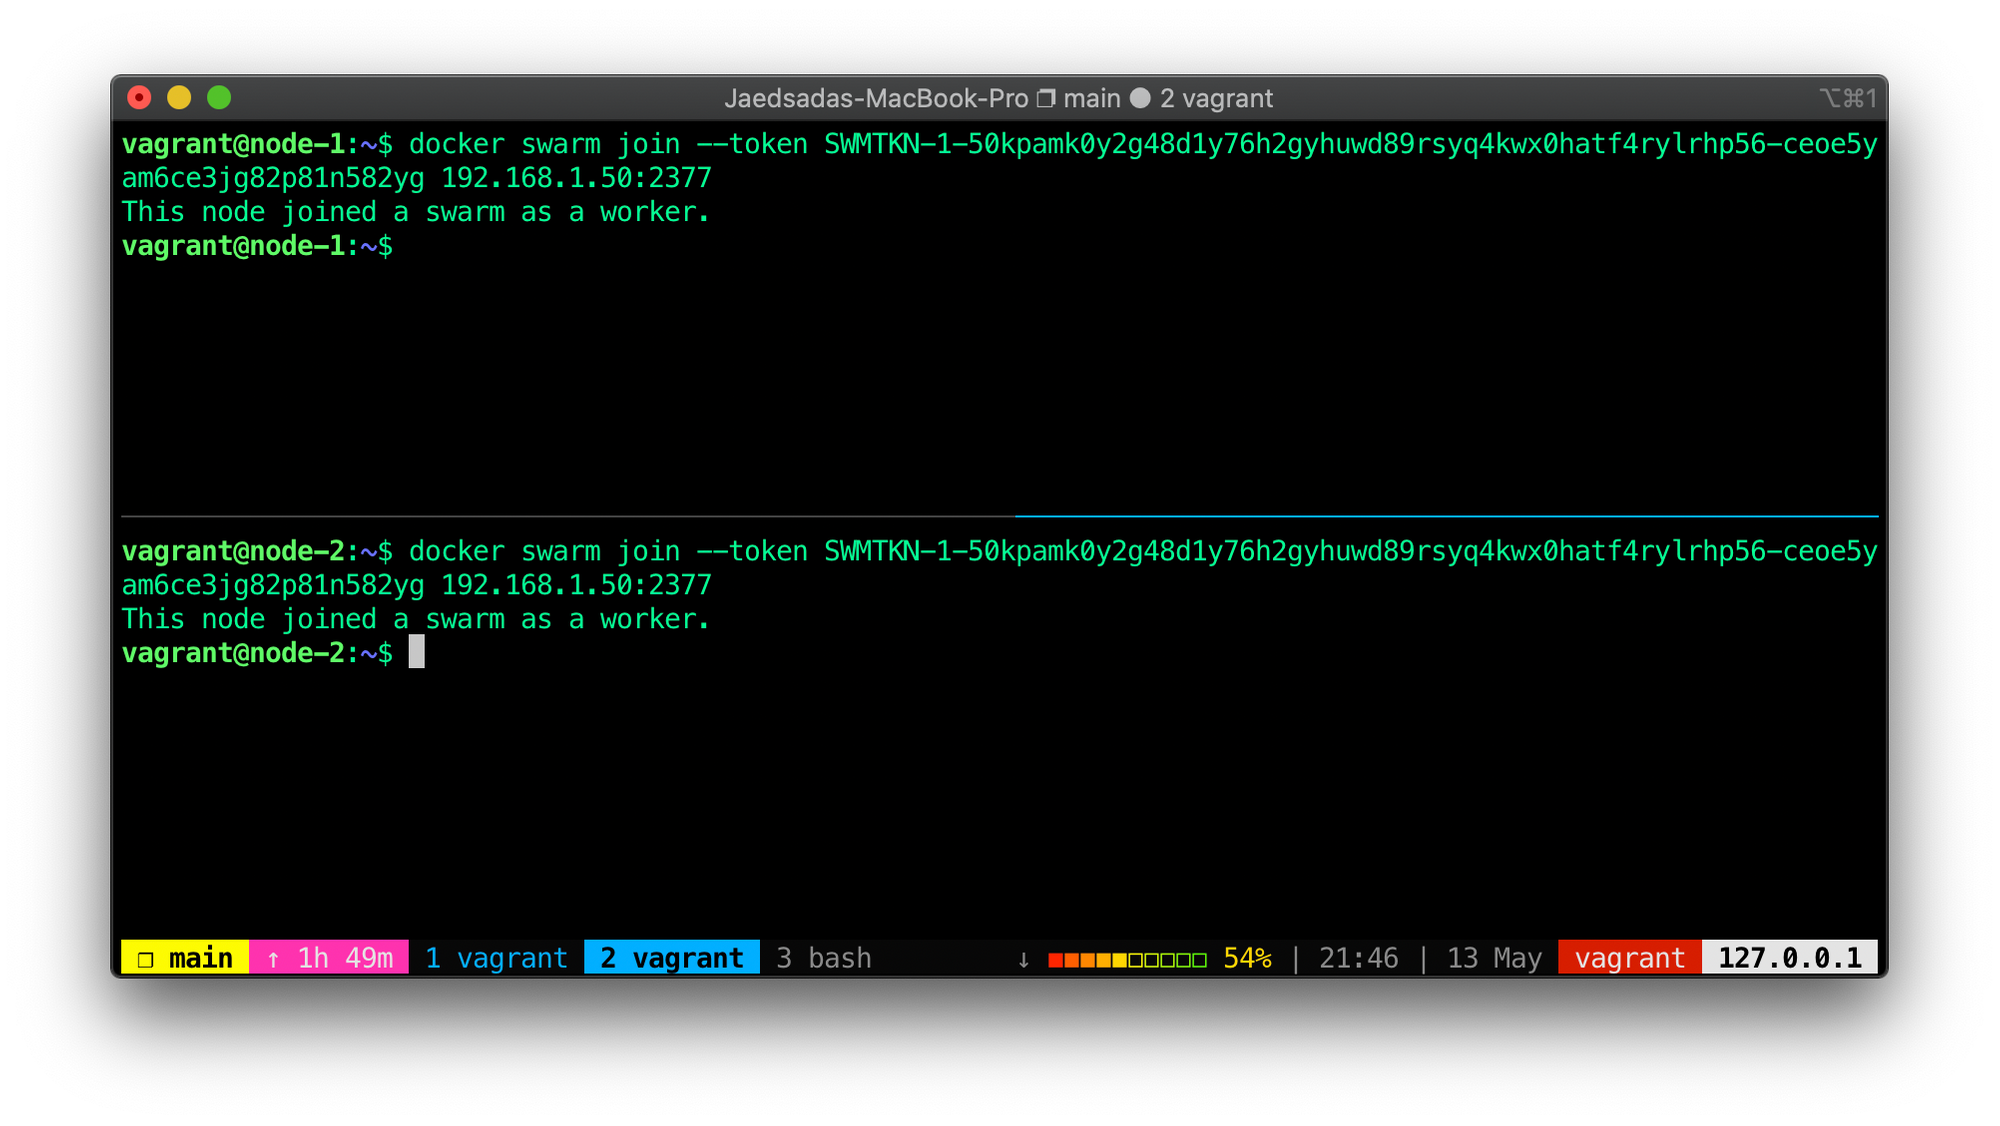Viewport: 2000px width, 1126px height.
Task: Click the '21:46' clock in status bar
Action: (x=1358, y=958)
